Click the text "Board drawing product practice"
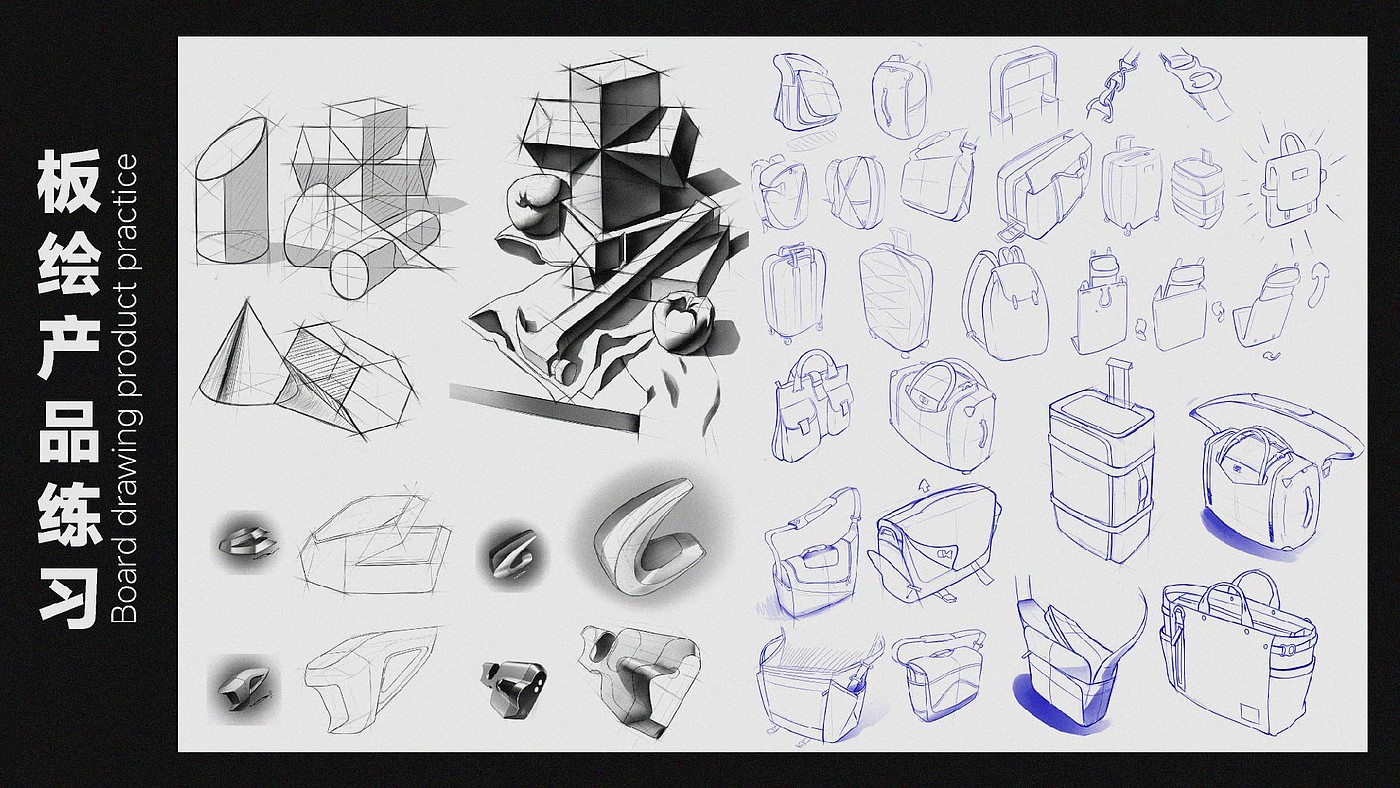Viewport: 1400px width, 788px height. point(126,389)
